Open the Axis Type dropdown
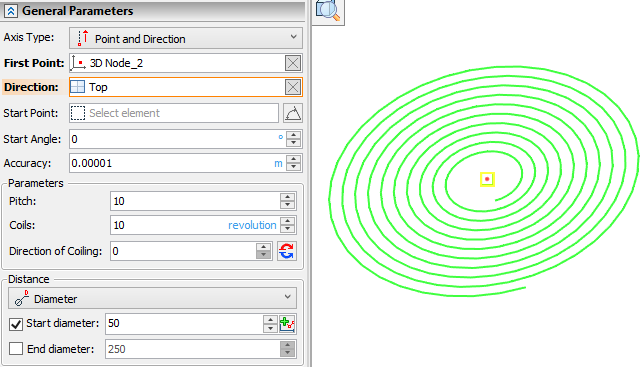 point(186,39)
